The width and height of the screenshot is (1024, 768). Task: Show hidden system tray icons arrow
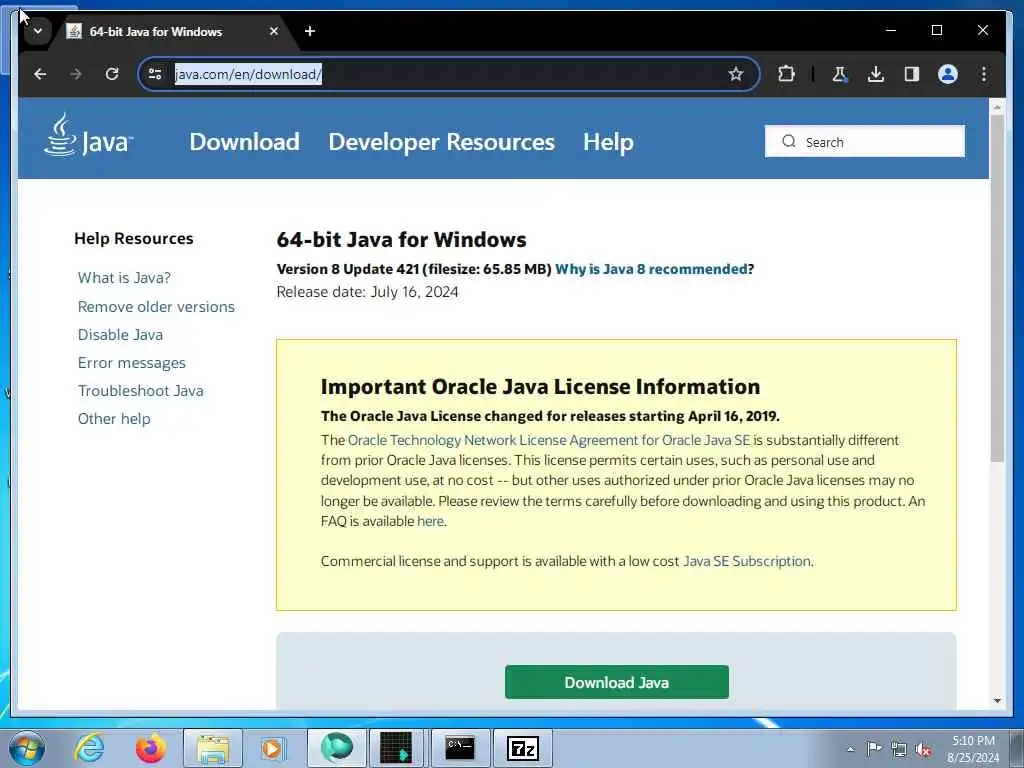tap(850, 749)
